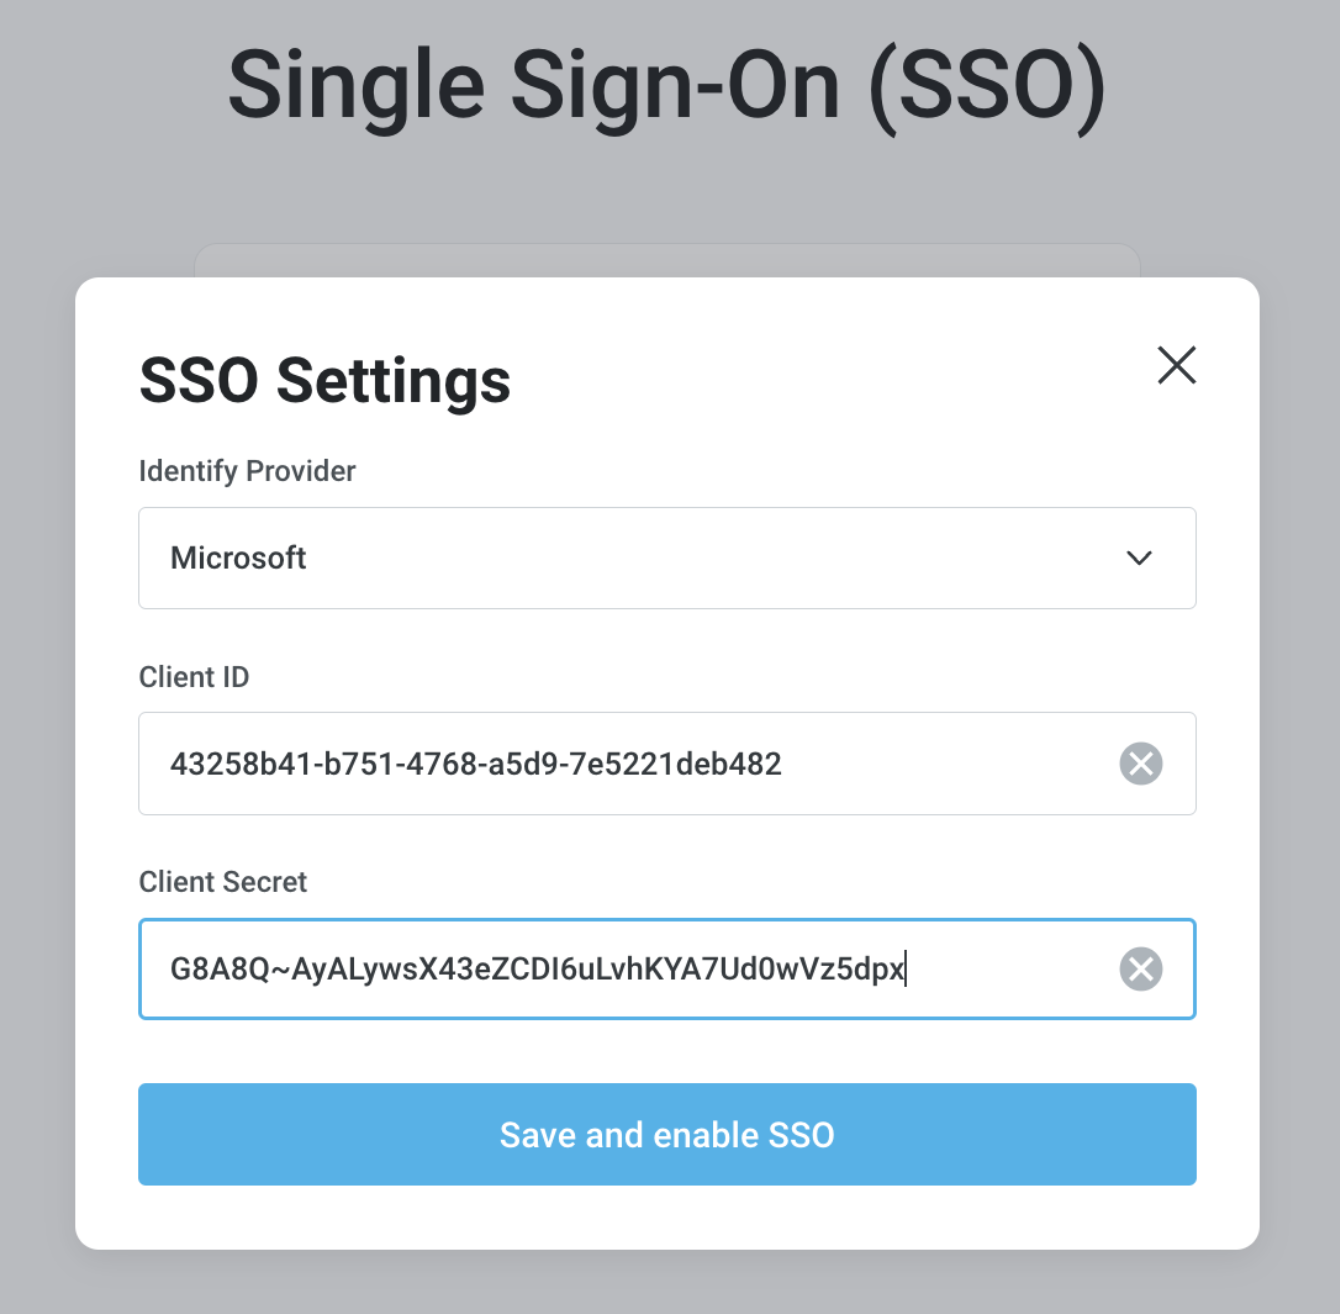1340x1314 pixels.
Task: Click the 43258b41-b751 Client ID value
Action: (476, 764)
